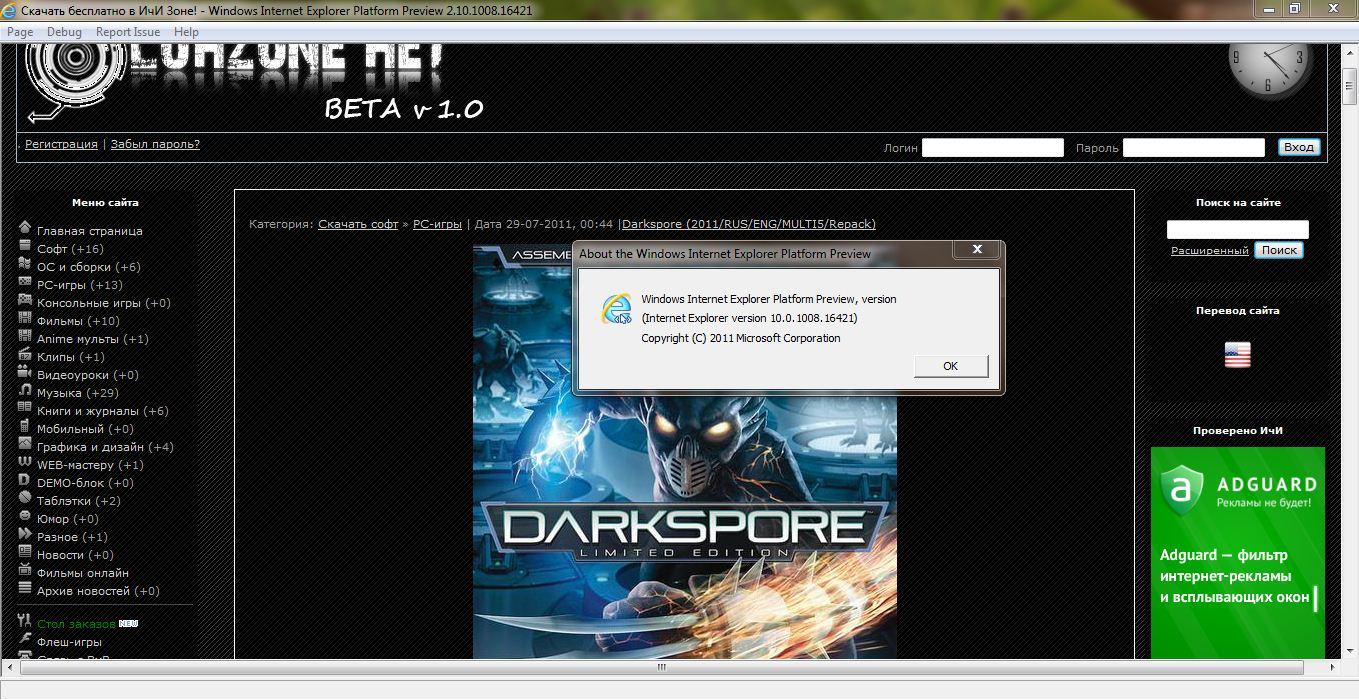
Task: Open the Report Issue menu
Action: (x=128, y=32)
